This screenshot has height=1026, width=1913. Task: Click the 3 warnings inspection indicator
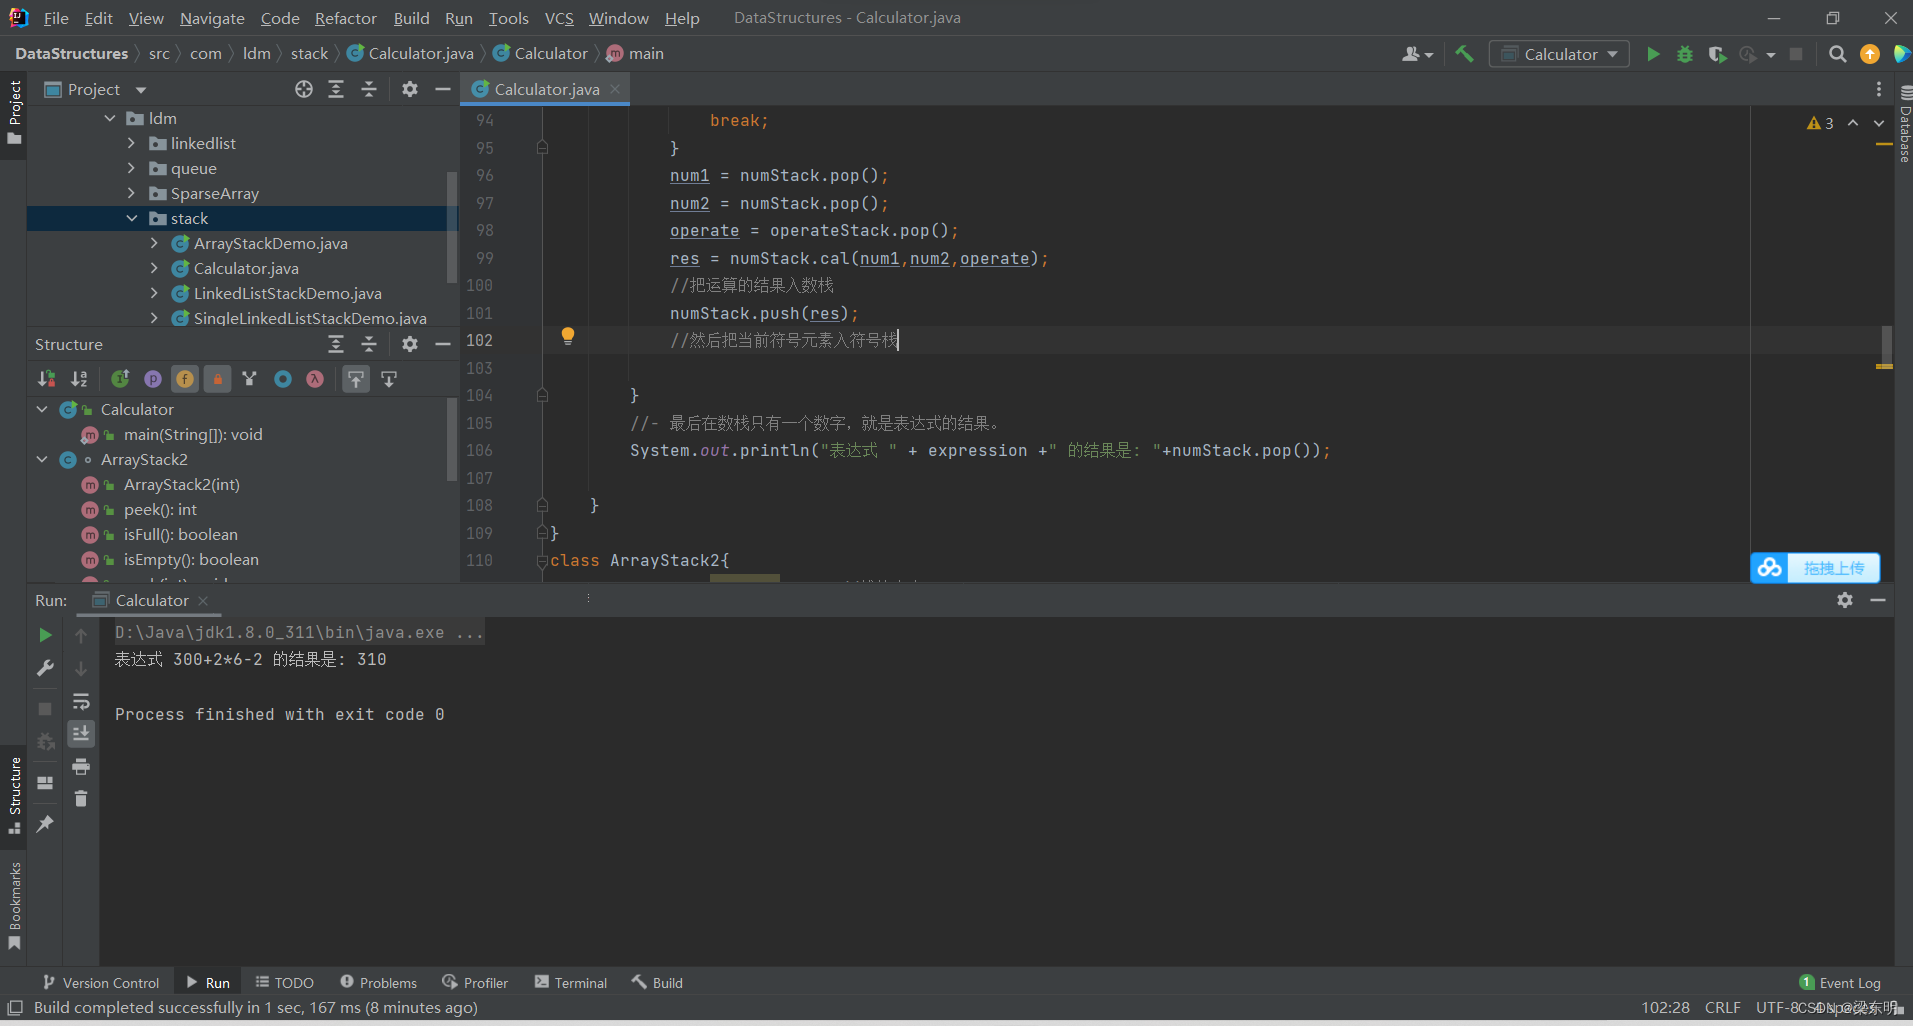(1820, 123)
